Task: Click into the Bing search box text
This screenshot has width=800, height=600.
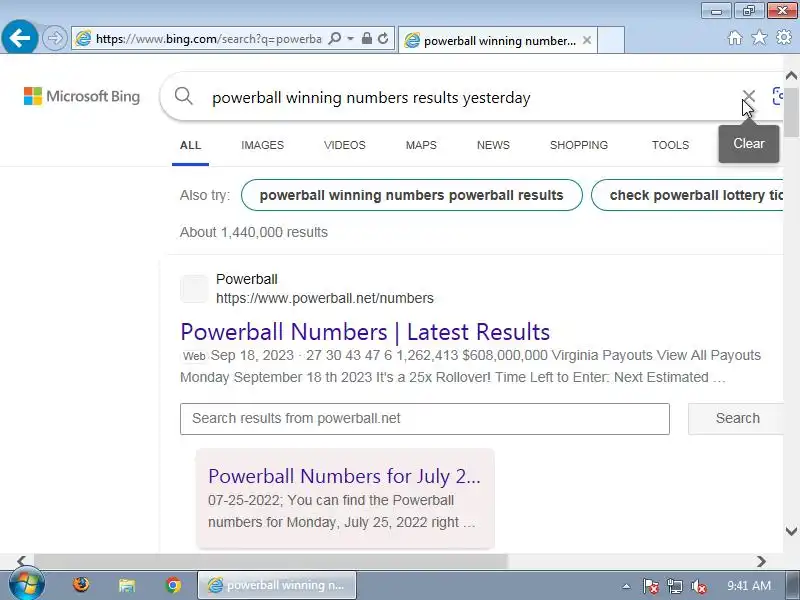Action: [x=371, y=97]
